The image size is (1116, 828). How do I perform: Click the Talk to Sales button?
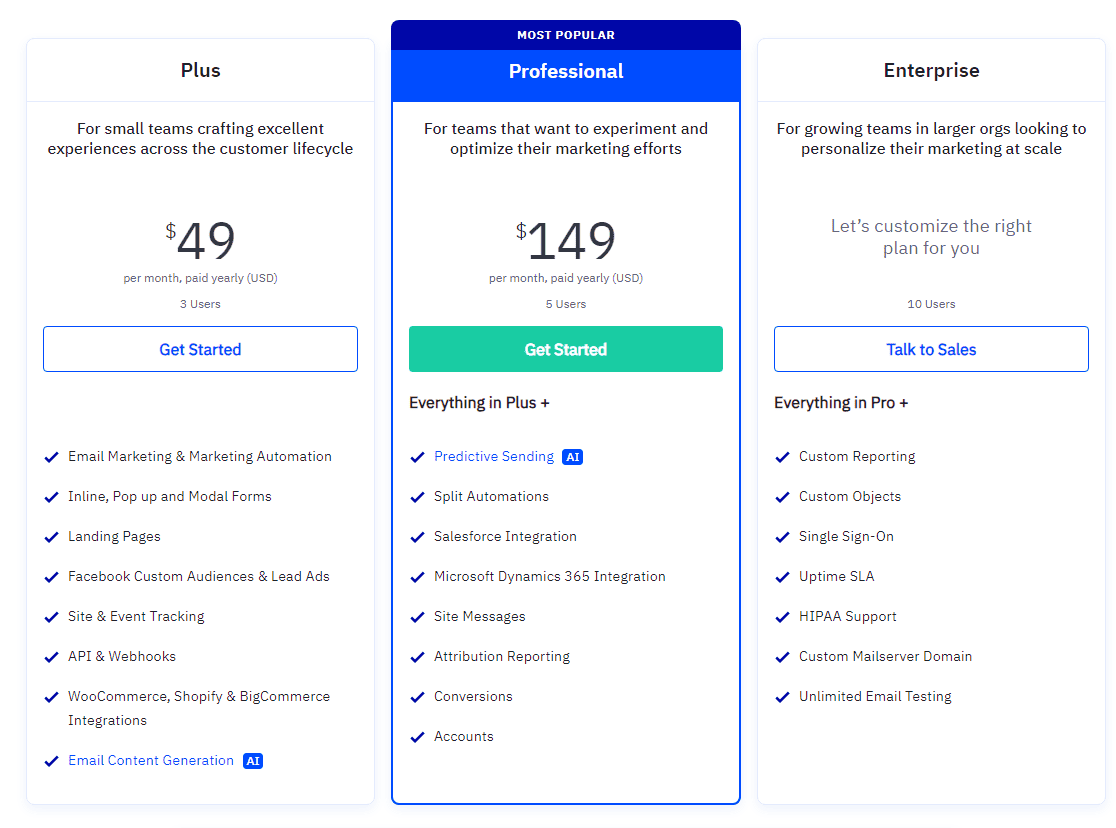pos(931,349)
